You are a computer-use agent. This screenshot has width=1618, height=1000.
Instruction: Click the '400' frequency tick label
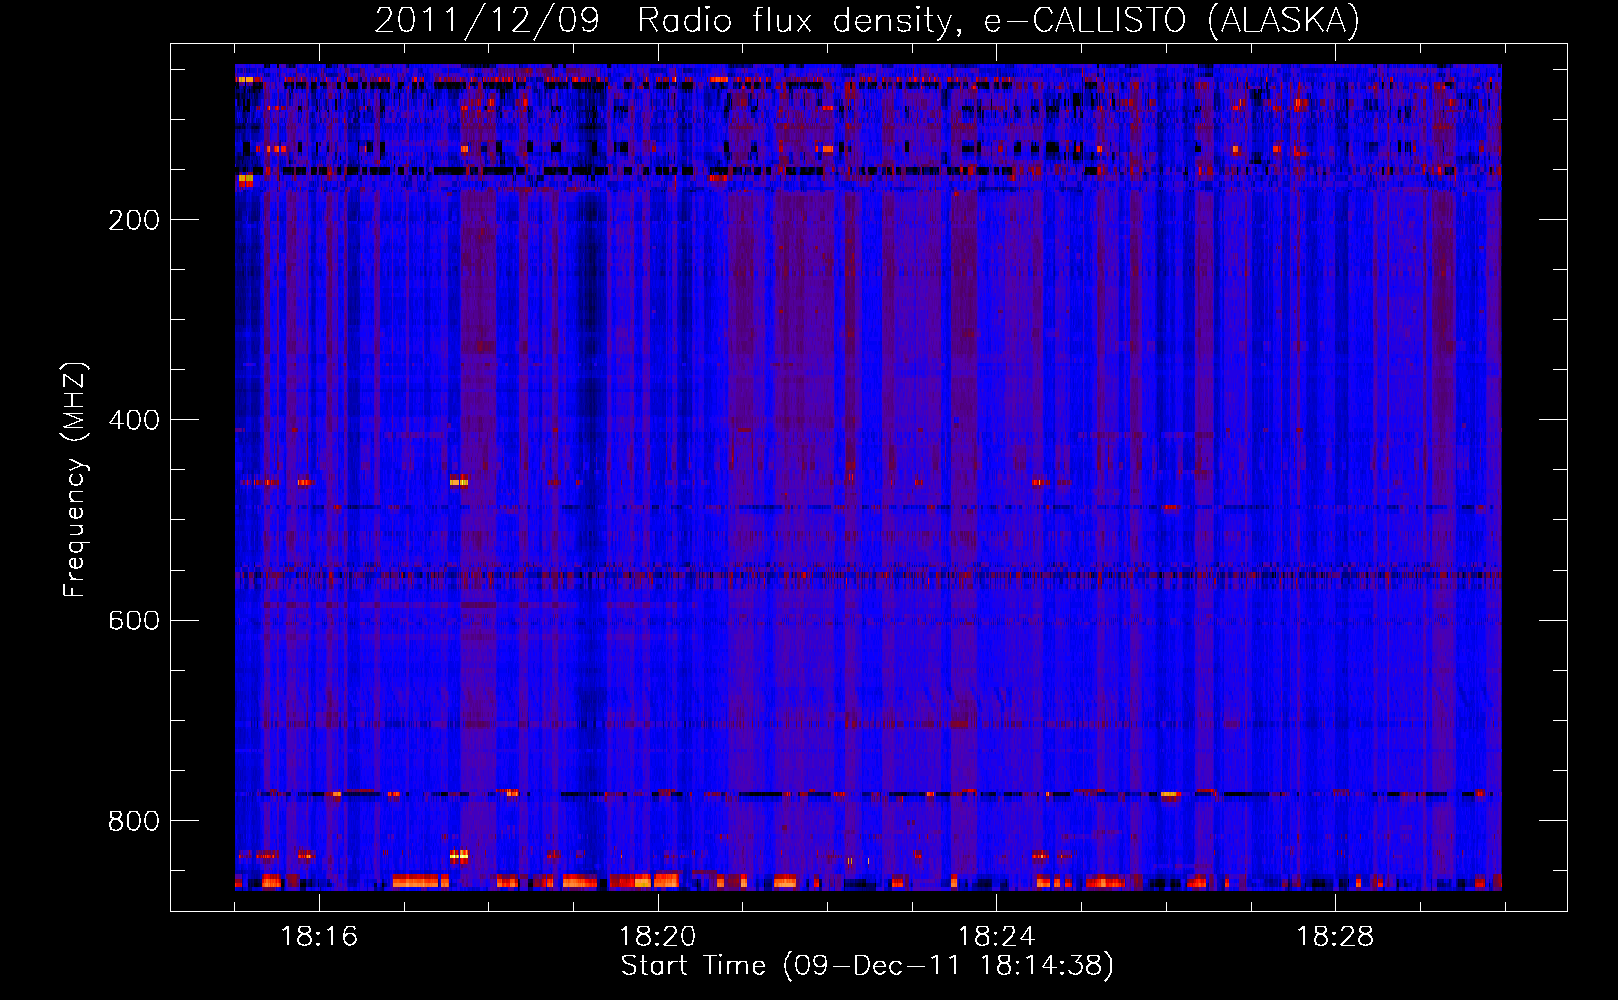click(x=134, y=420)
